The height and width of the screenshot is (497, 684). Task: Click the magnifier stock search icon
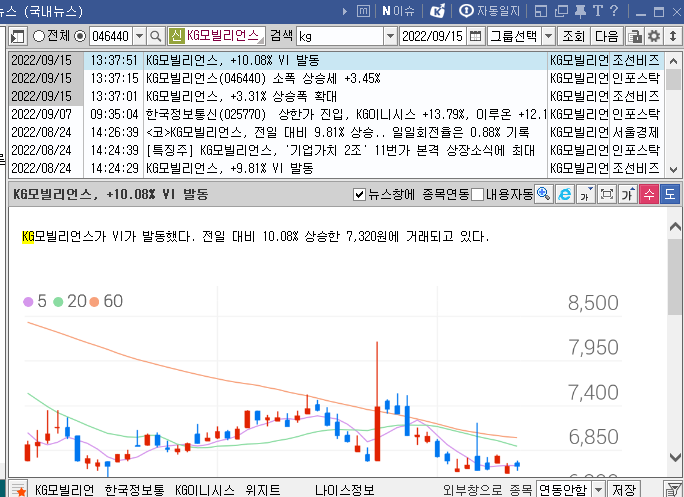pos(156,36)
